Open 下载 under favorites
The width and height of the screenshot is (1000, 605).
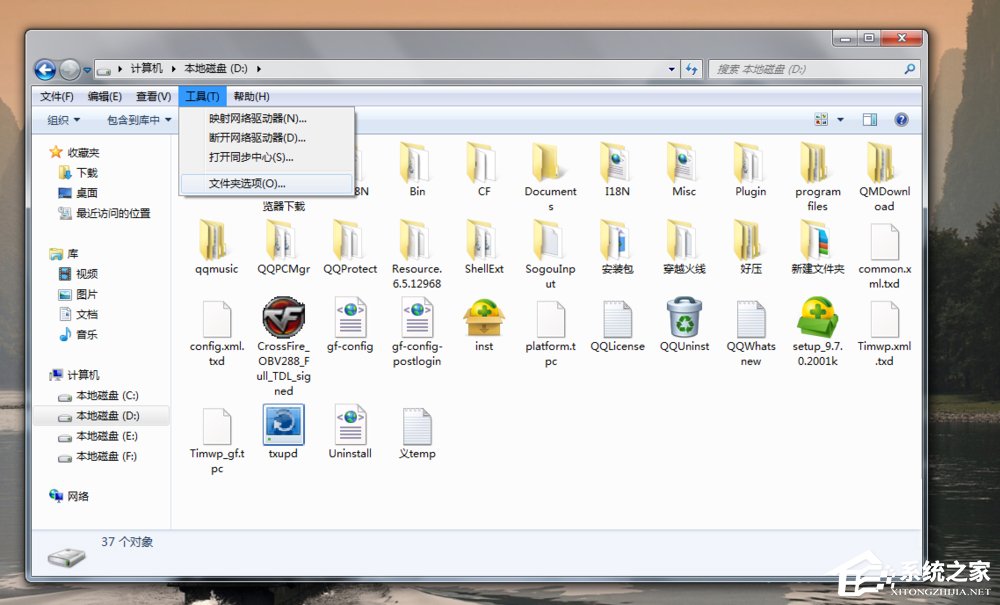(x=87, y=173)
